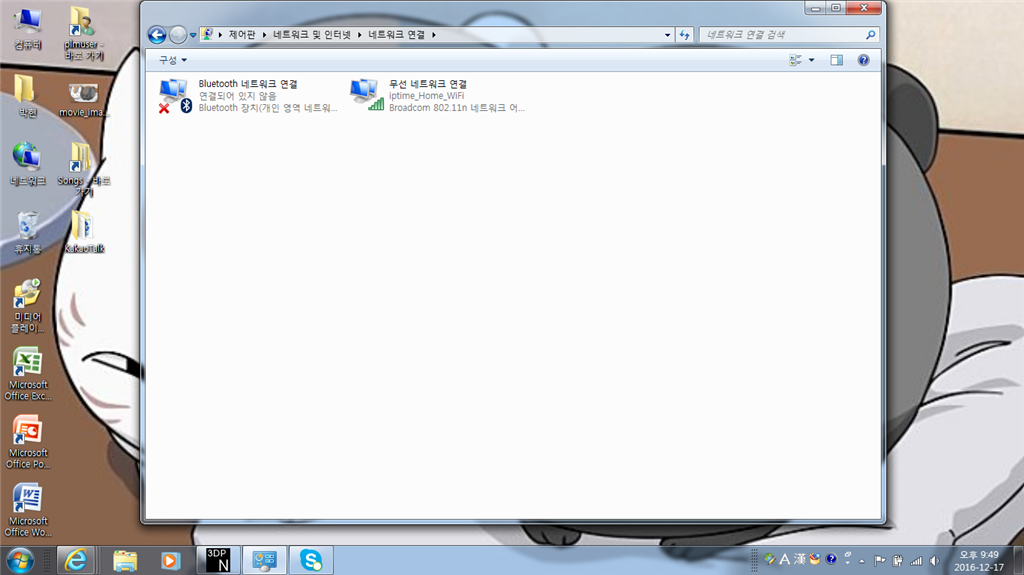Select the Bluetooth 네트워크 연결 adapter icon
Viewport: 1024px width, 575px height.
(x=175, y=95)
